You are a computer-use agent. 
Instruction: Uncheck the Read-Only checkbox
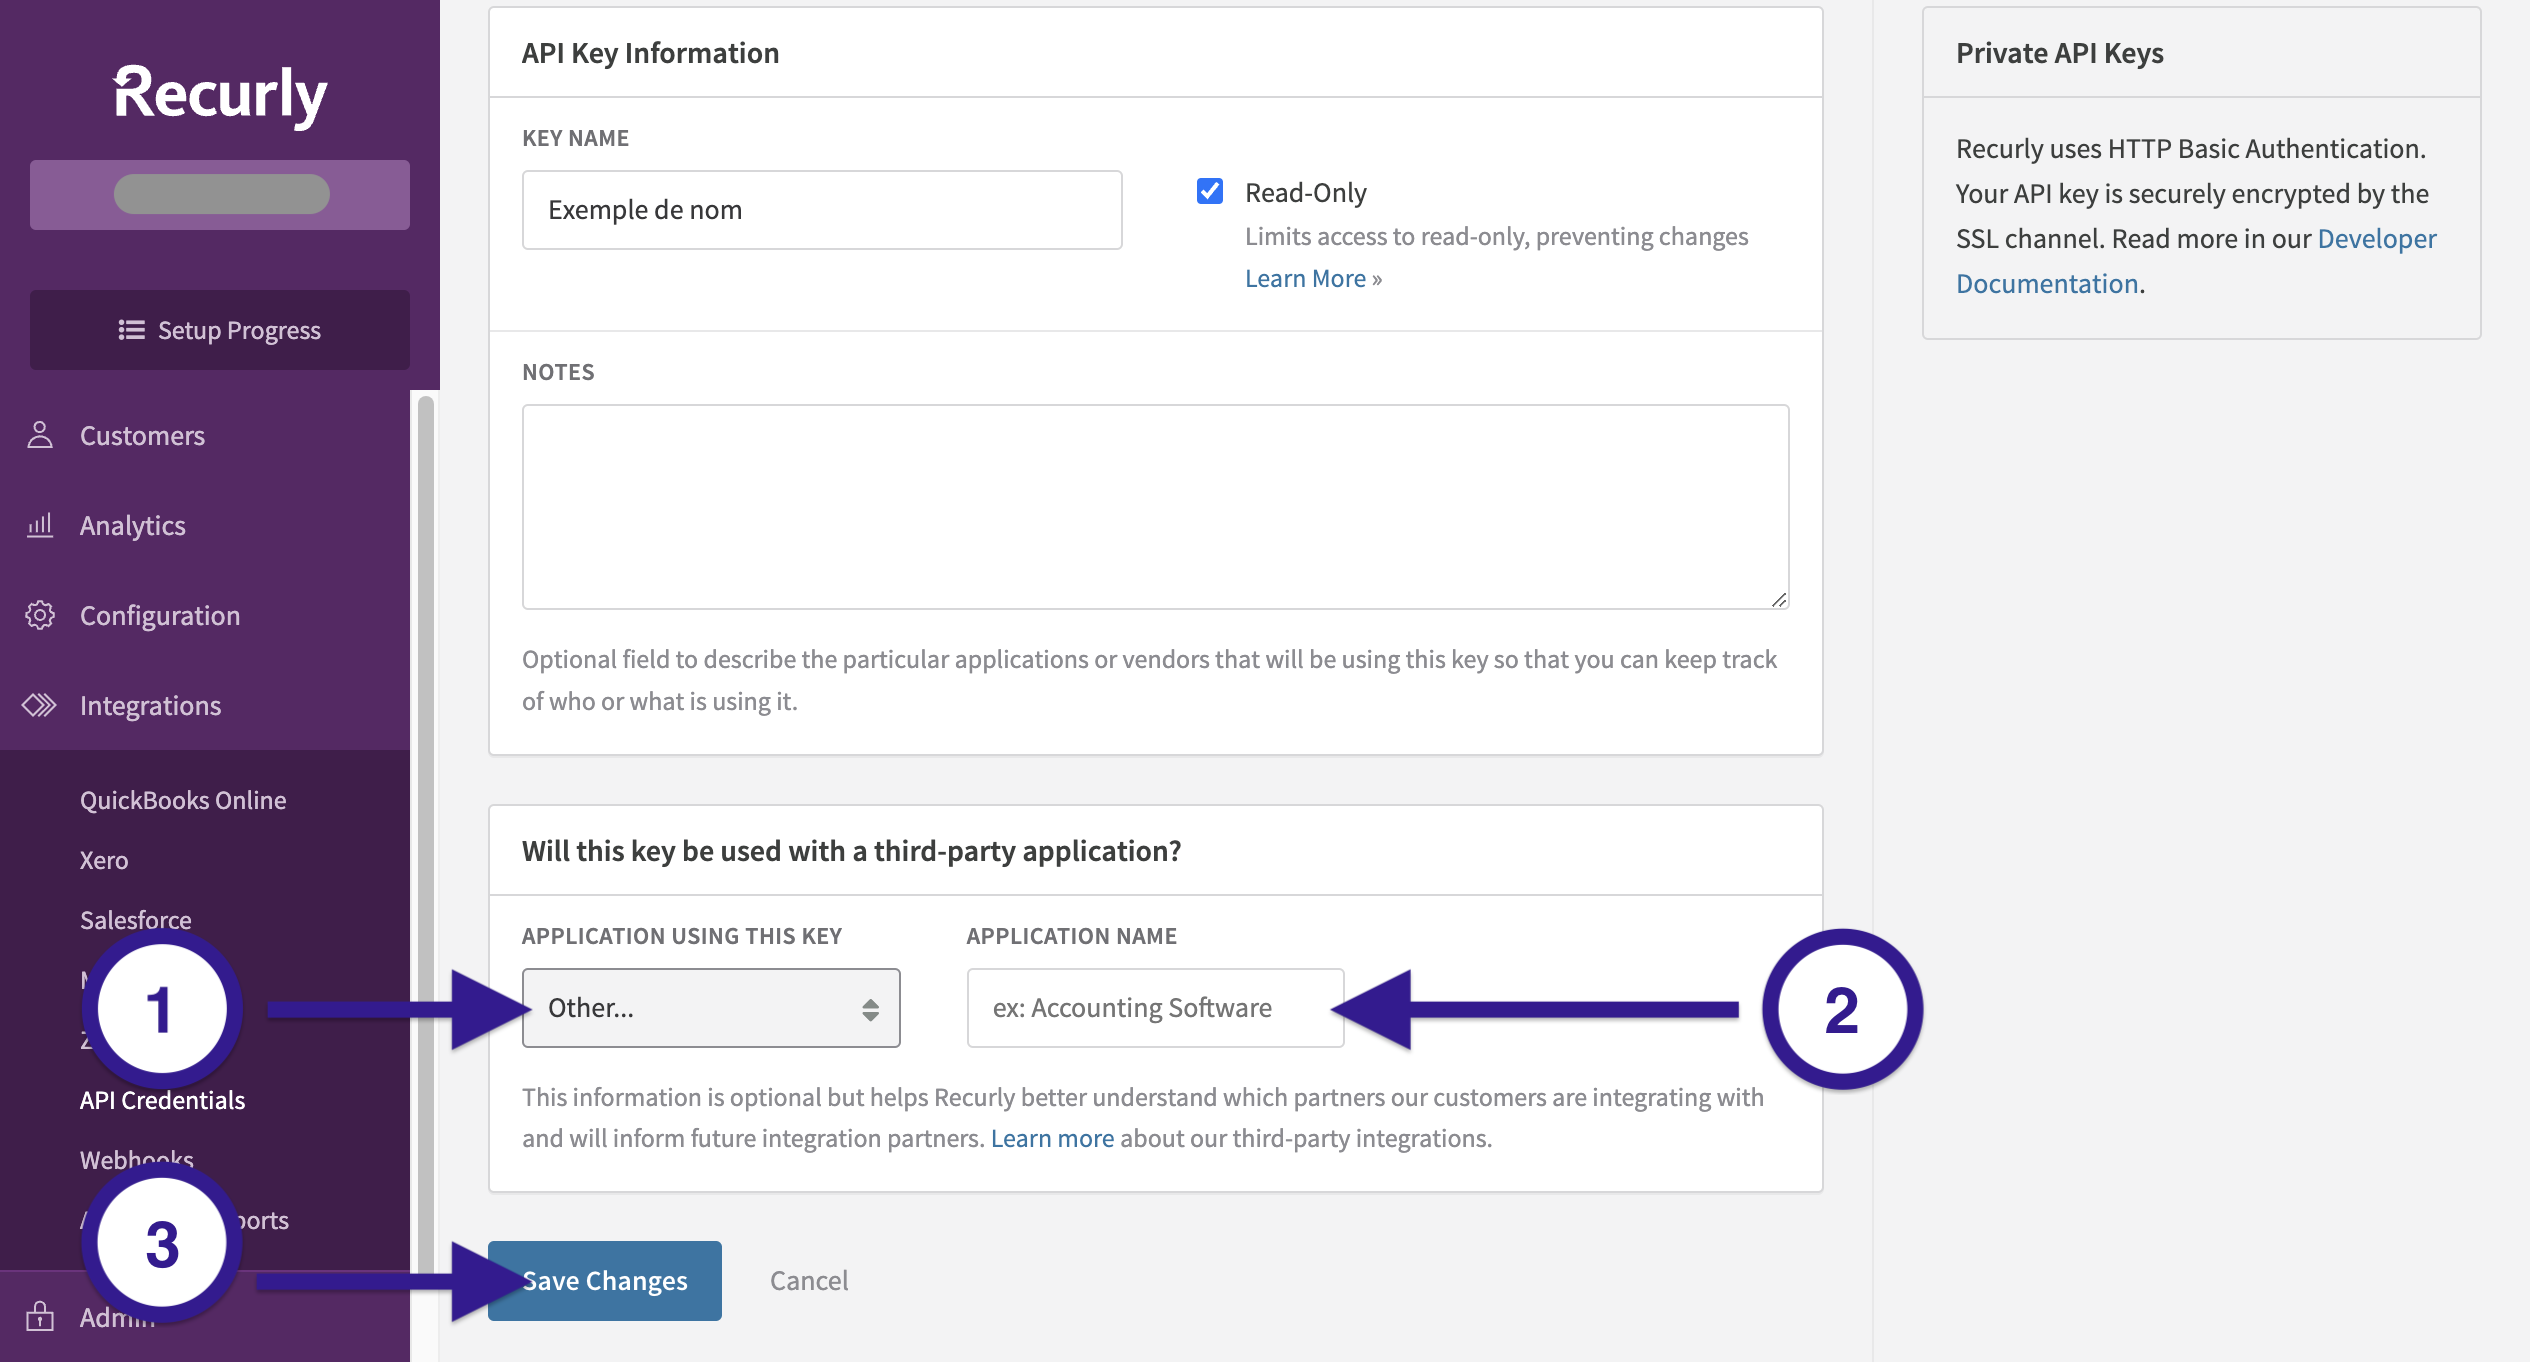pyautogui.click(x=1210, y=191)
